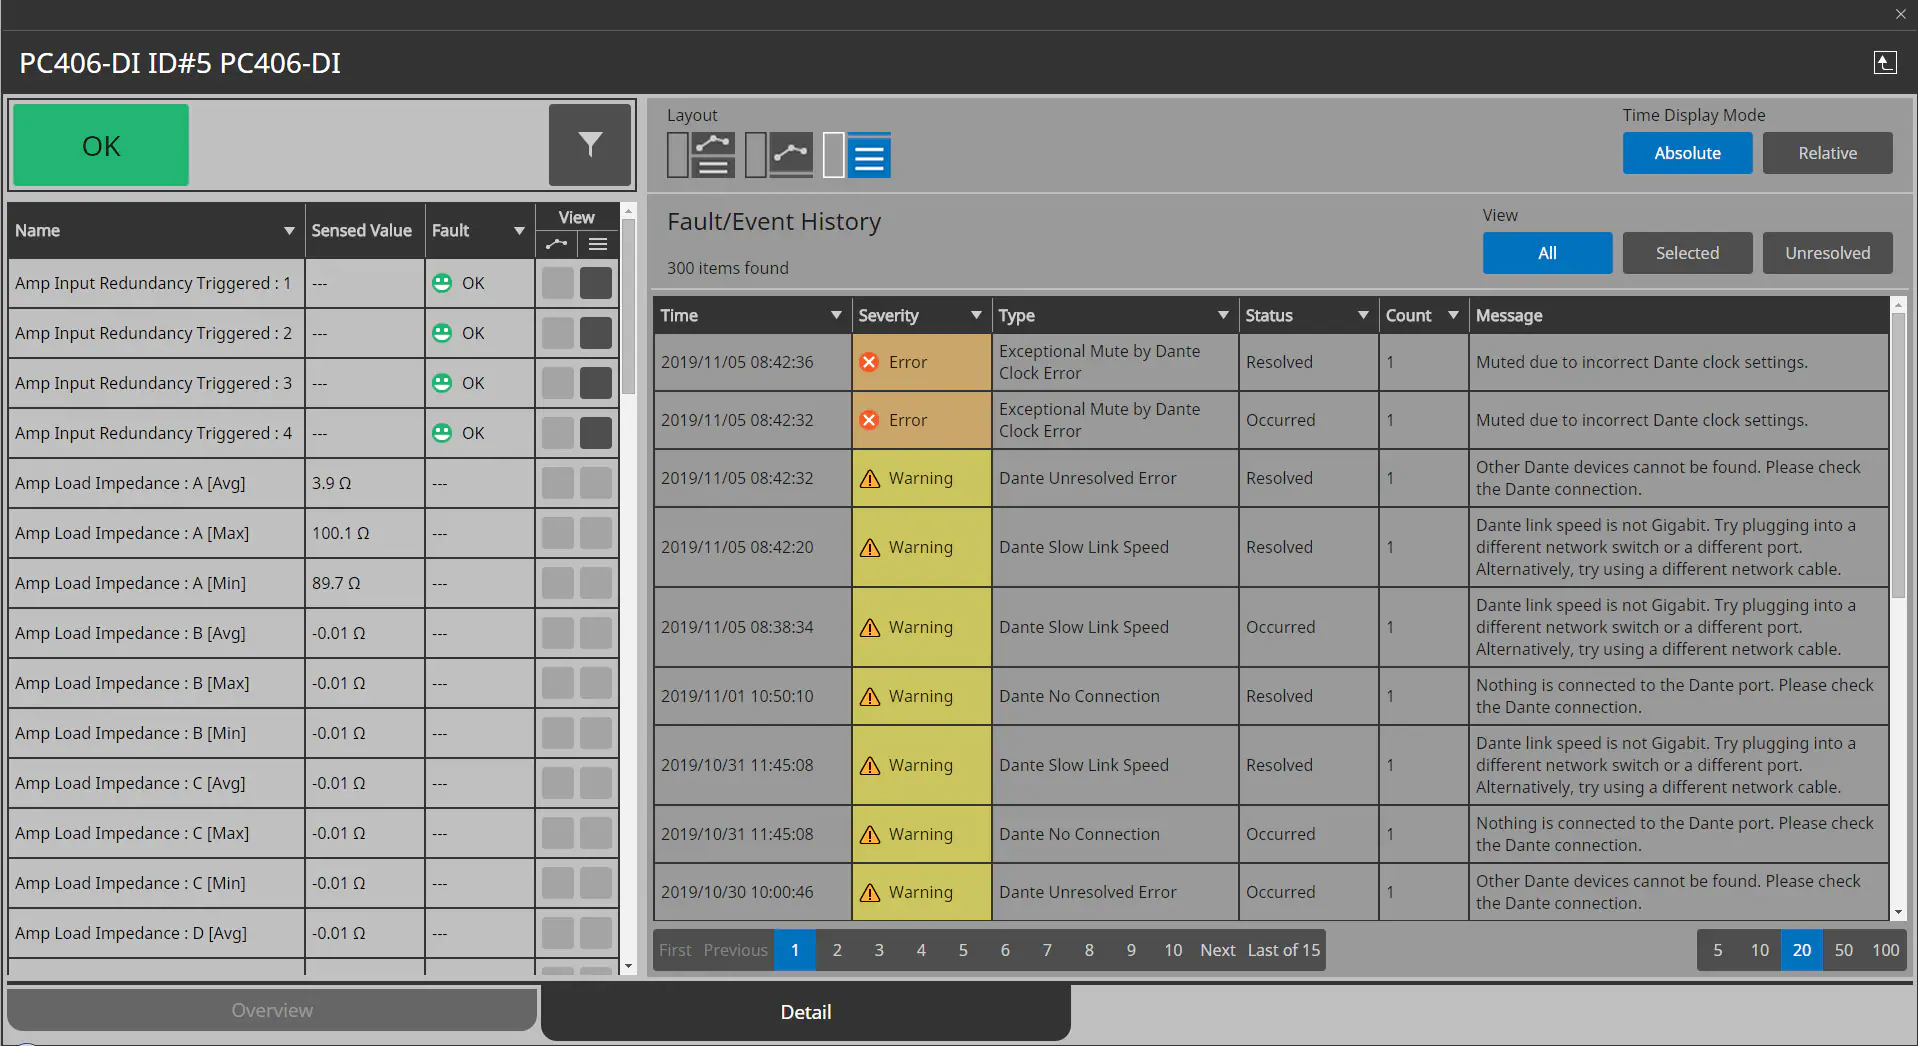Switch to the Overview tab

pyautogui.click(x=271, y=1010)
